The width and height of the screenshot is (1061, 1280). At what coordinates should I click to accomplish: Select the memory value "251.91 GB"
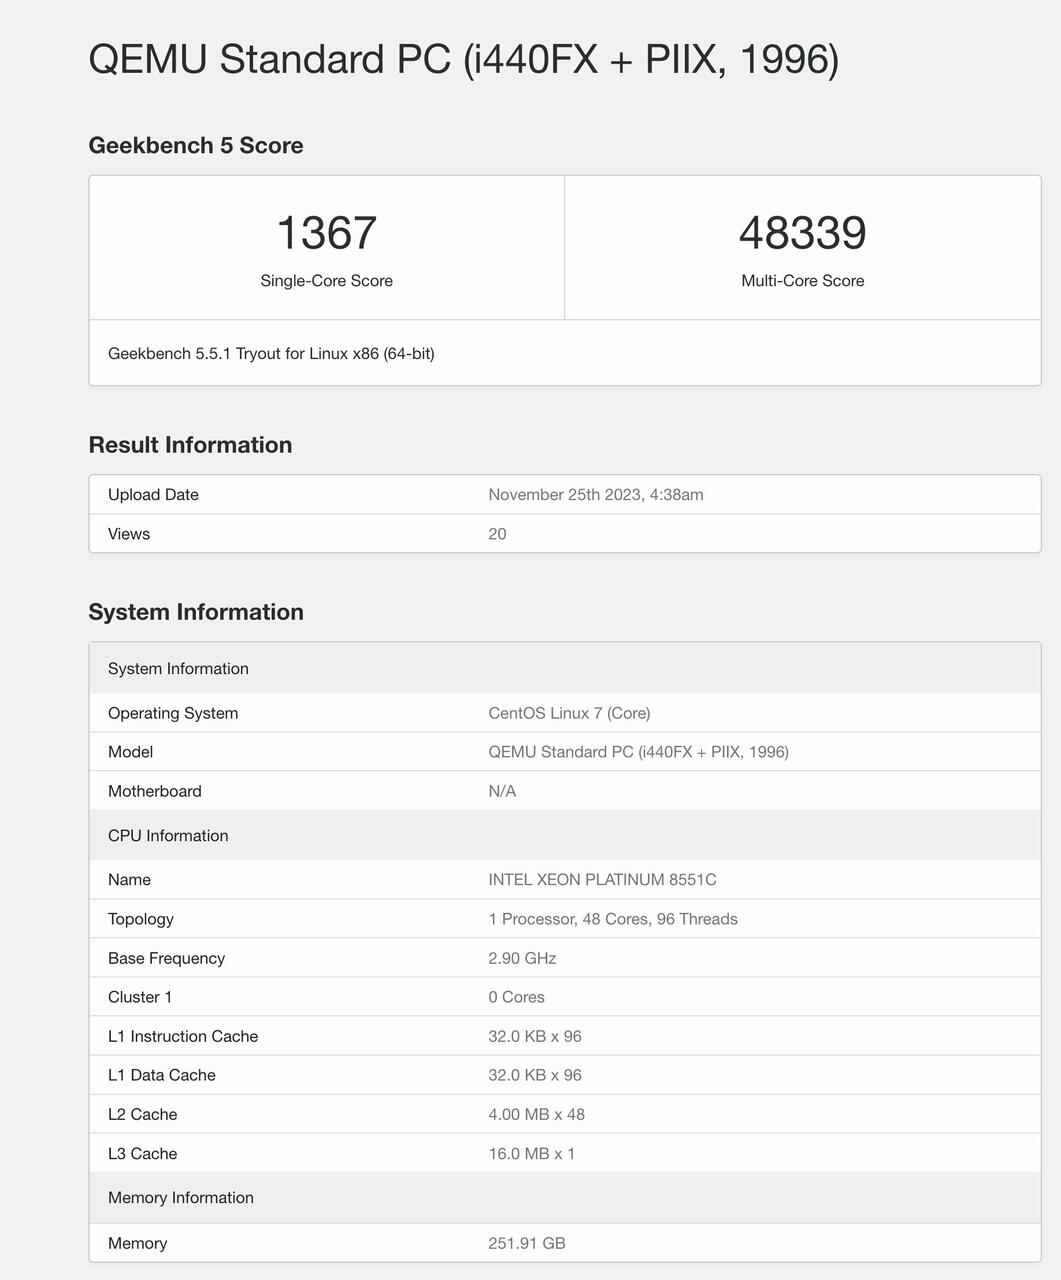tap(527, 1243)
